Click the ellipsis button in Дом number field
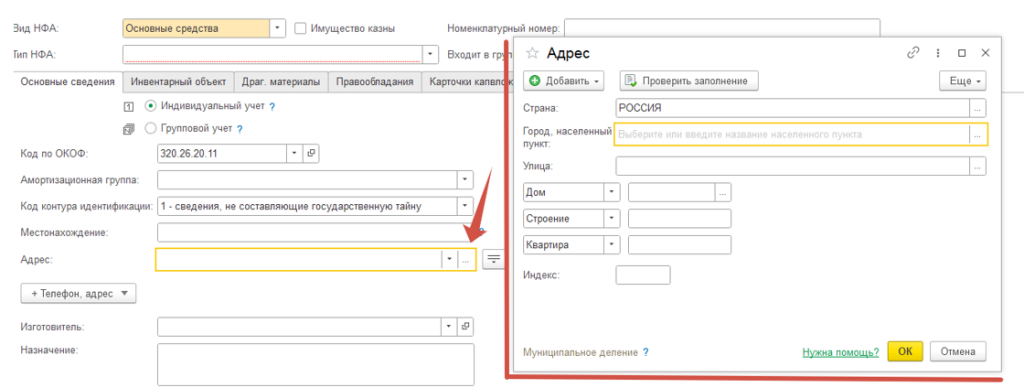 [723, 193]
